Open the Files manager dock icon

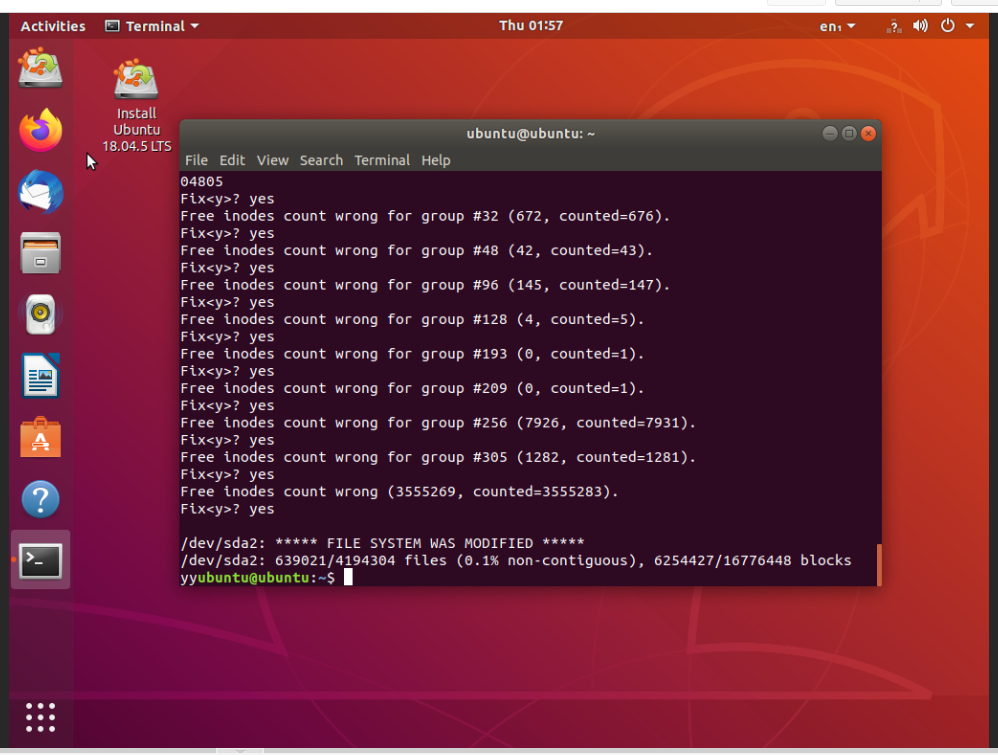coord(41,253)
